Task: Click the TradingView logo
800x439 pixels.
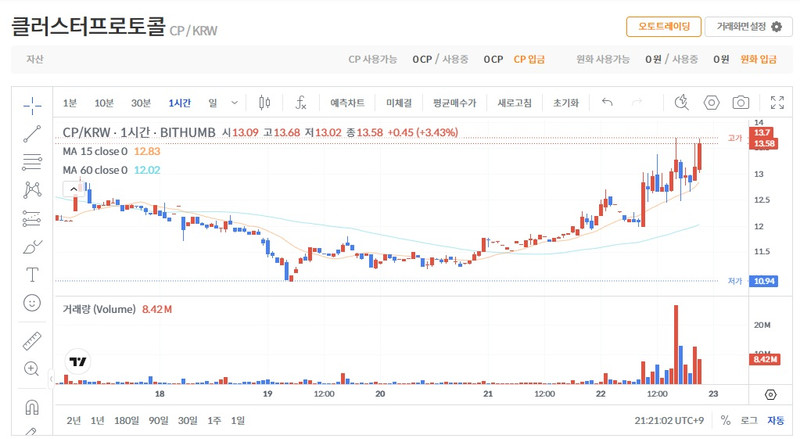Action: (x=78, y=361)
